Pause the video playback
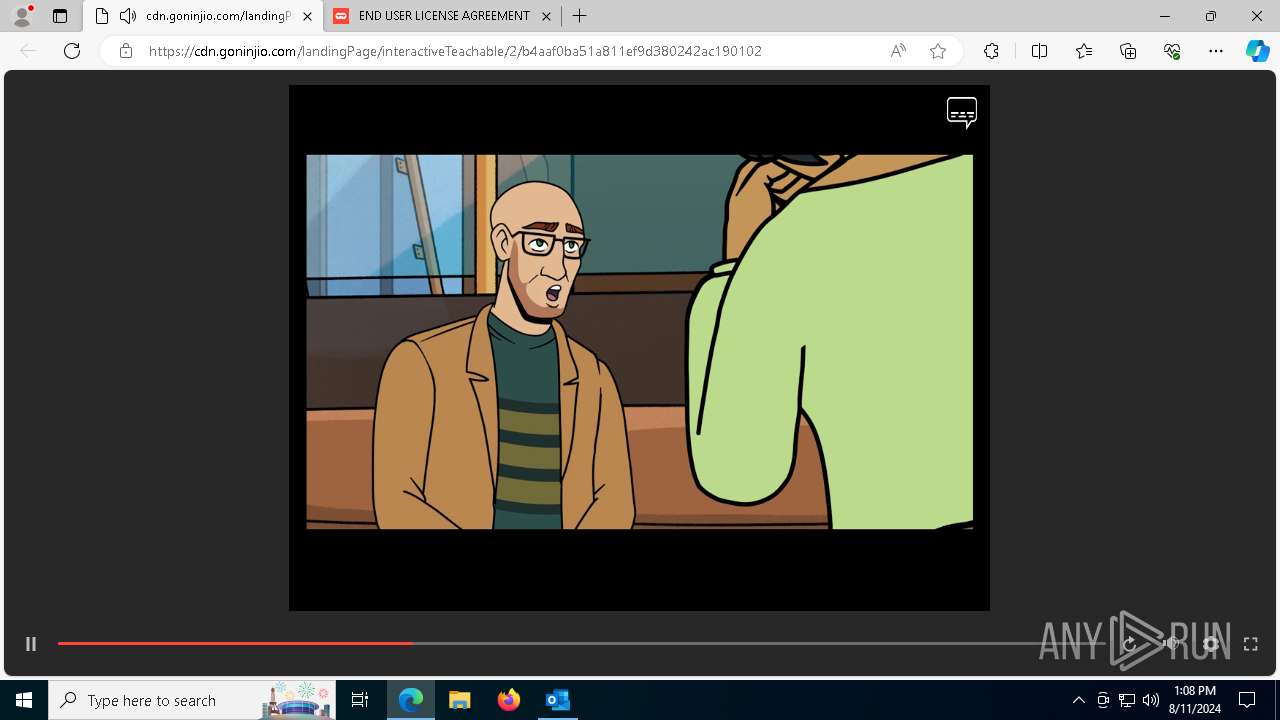Viewport: 1280px width, 720px height. (31, 644)
